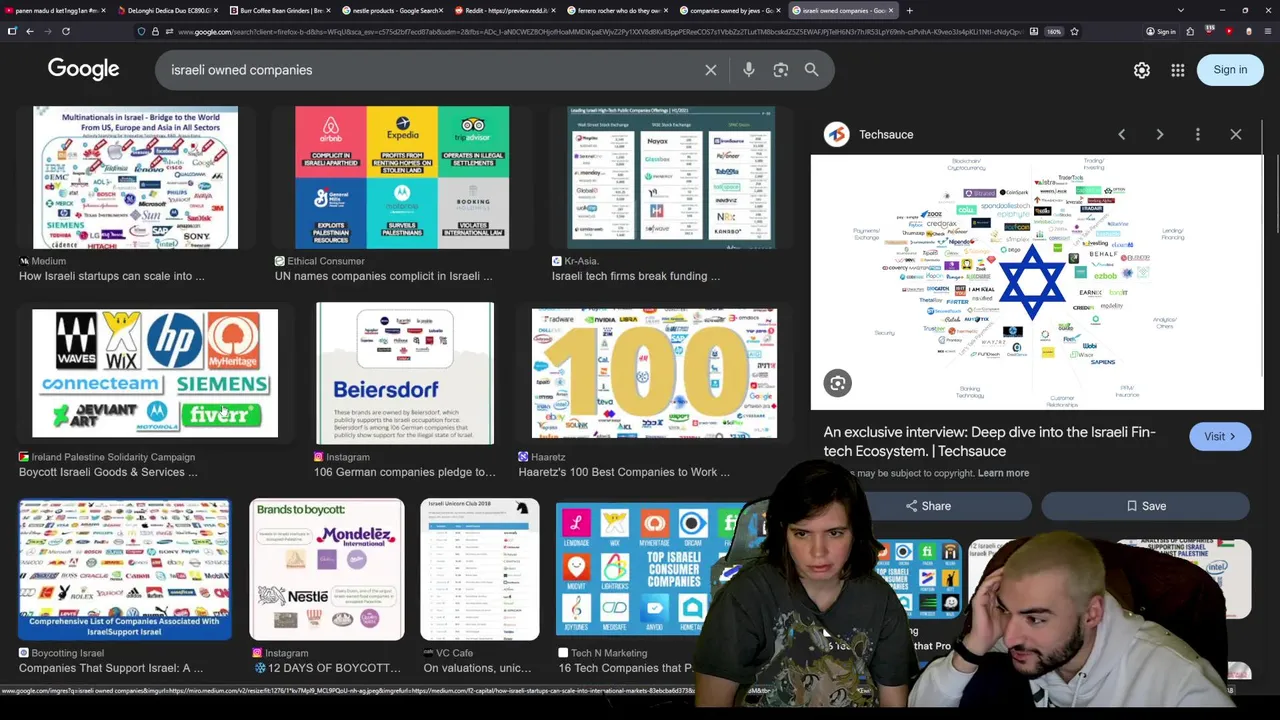Screen dimensions: 1280x720
Task: Open the Google apps grid
Action: pyautogui.click(x=1178, y=70)
